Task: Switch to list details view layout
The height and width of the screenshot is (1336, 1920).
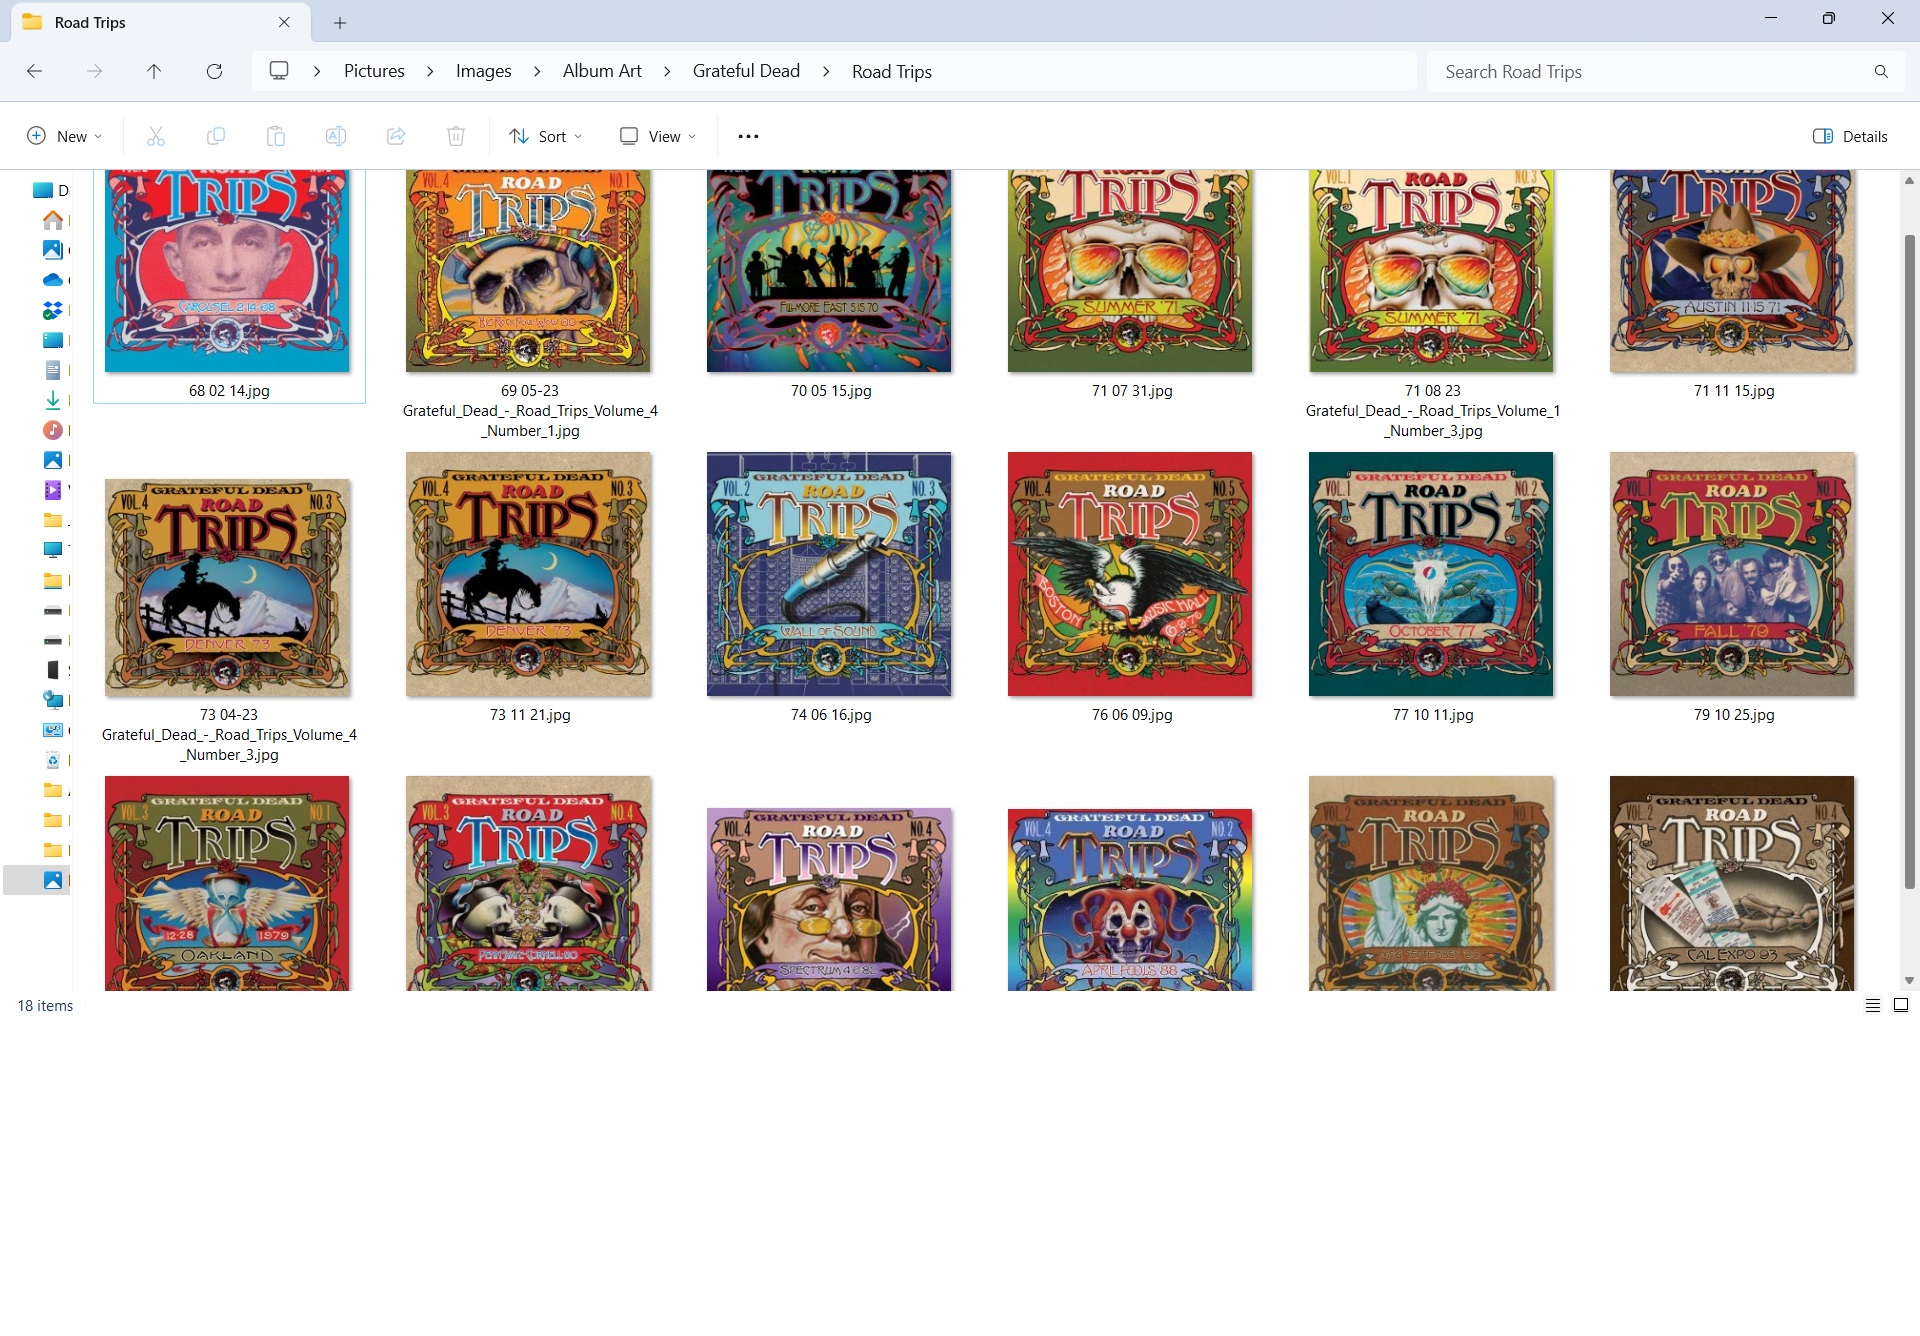Action: [x=1873, y=1006]
